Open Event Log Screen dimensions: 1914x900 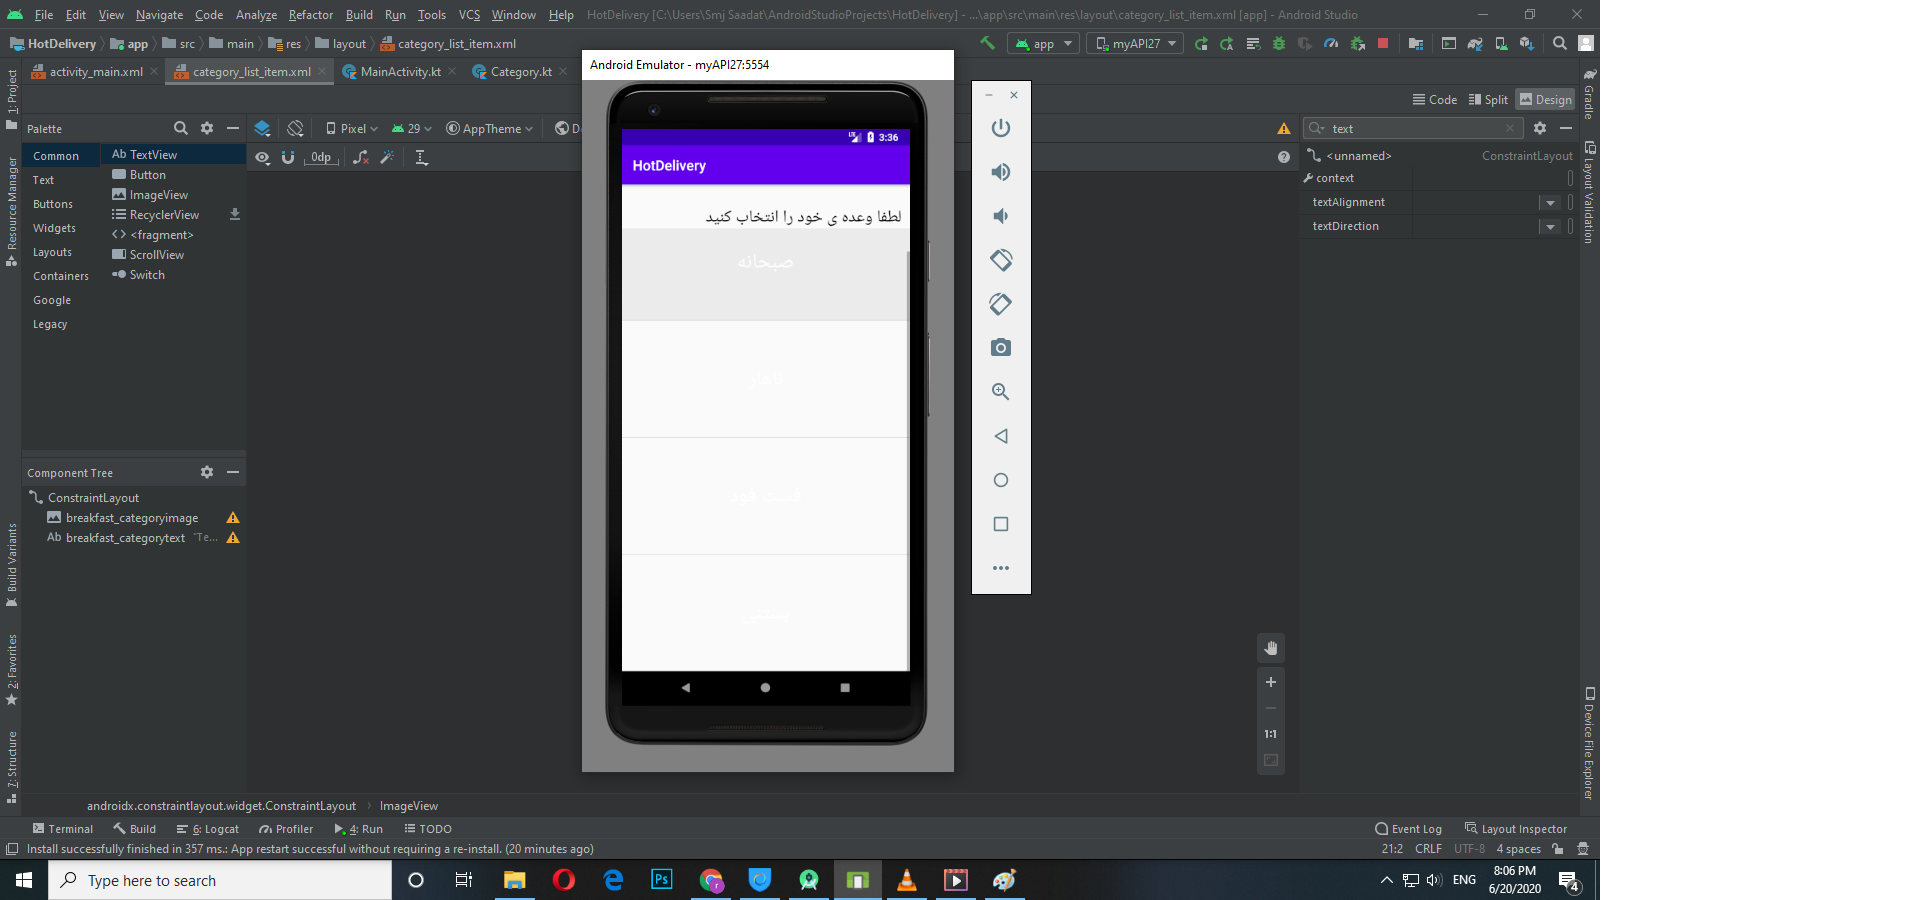coord(1408,829)
